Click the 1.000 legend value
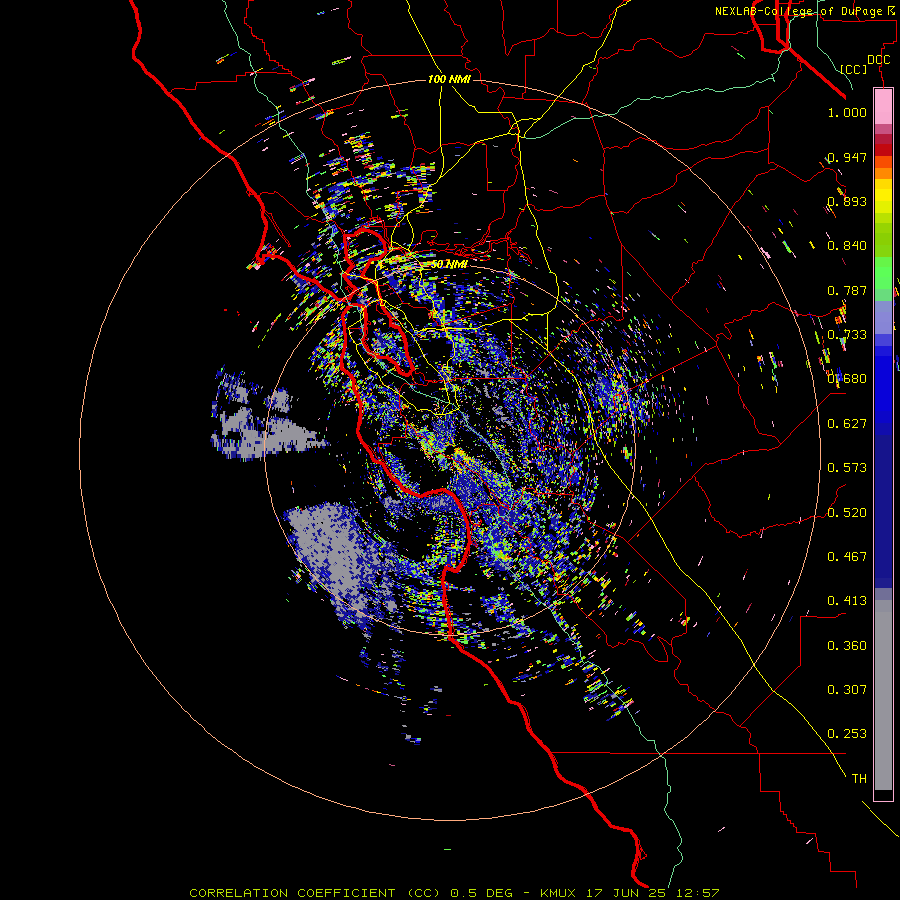Image resolution: width=900 pixels, height=900 pixels. [847, 112]
